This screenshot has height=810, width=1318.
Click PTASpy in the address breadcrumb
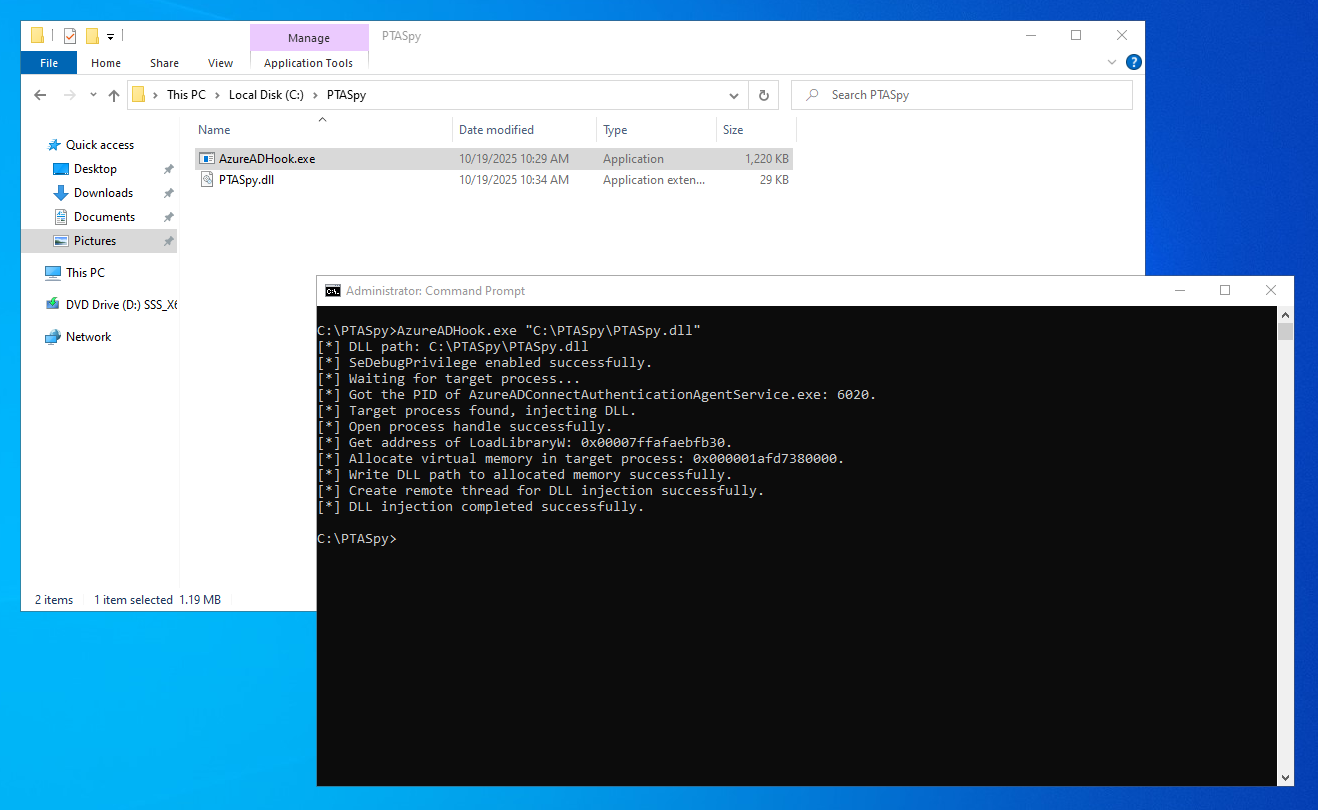tap(346, 95)
